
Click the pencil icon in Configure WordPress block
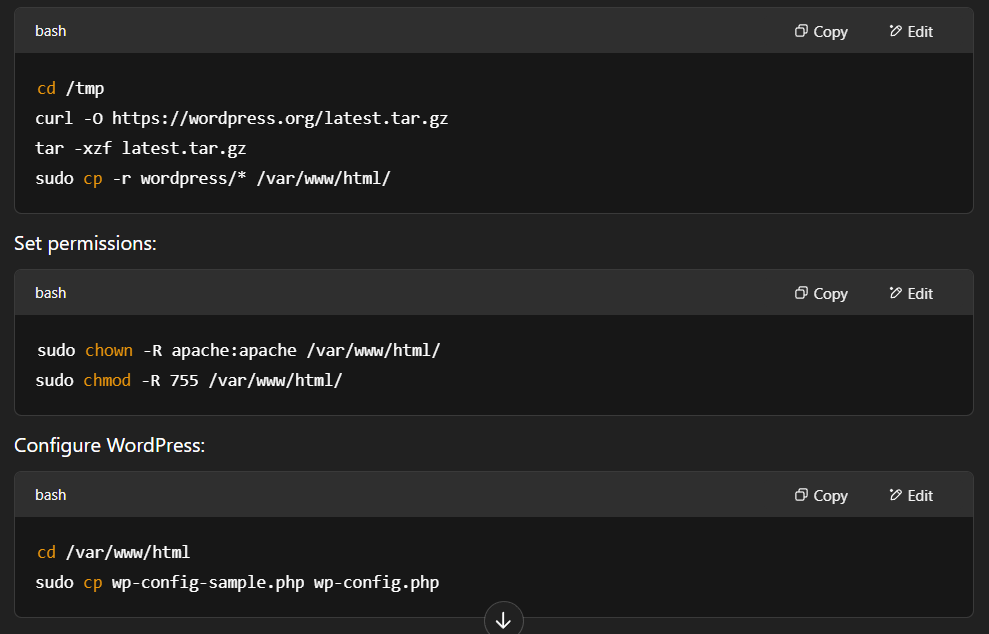coord(895,495)
